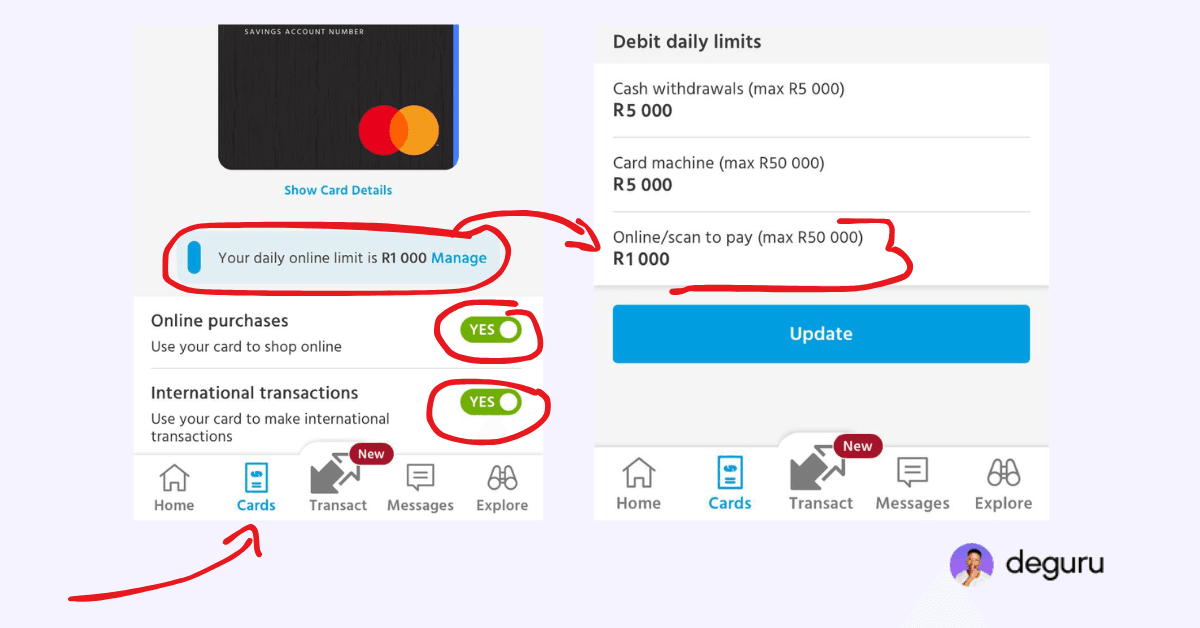Image resolution: width=1200 pixels, height=628 pixels.
Task: Tap the Home icon on the right screen
Action: (x=638, y=485)
